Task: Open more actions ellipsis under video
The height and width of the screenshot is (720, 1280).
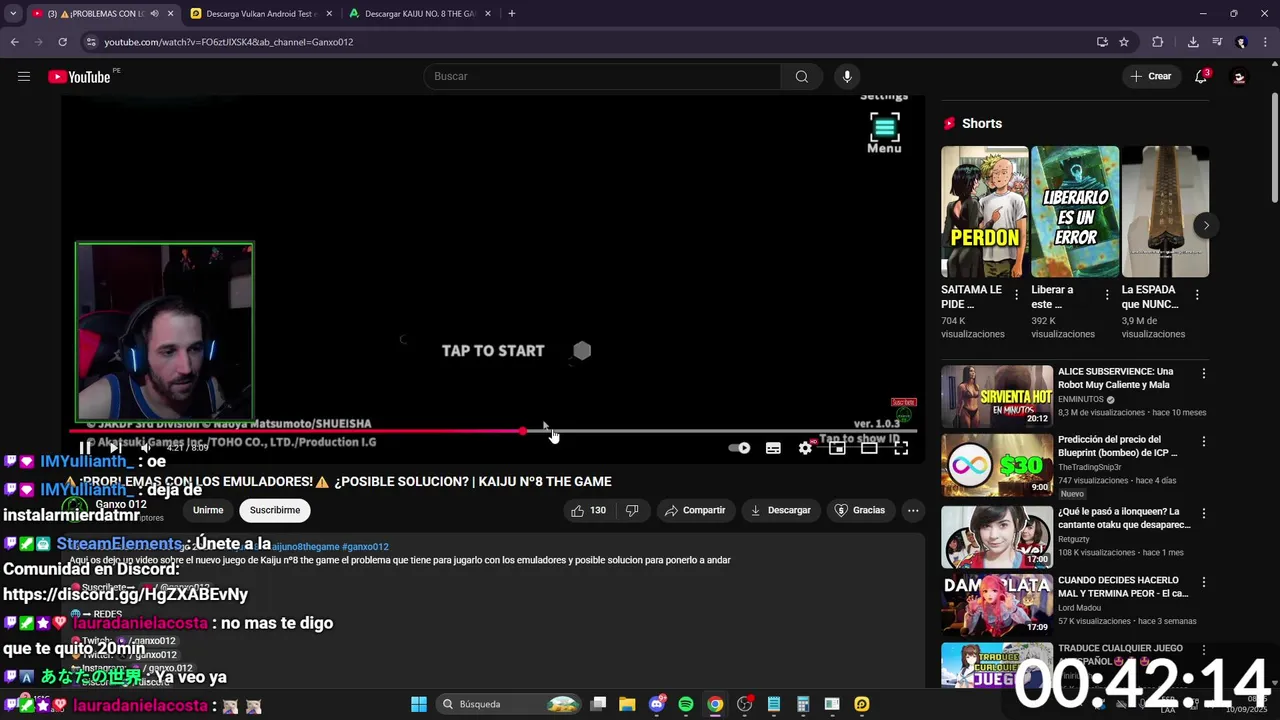Action: pyautogui.click(x=913, y=510)
